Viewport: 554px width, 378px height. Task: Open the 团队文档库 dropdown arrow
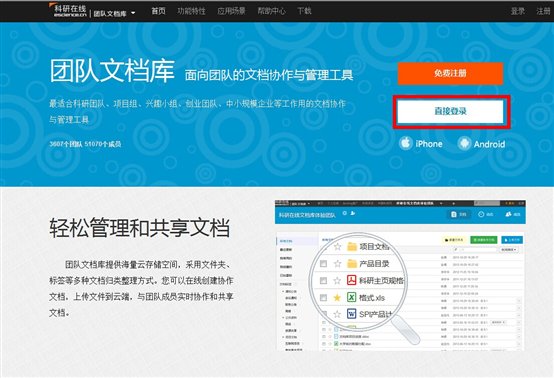[x=133, y=13]
